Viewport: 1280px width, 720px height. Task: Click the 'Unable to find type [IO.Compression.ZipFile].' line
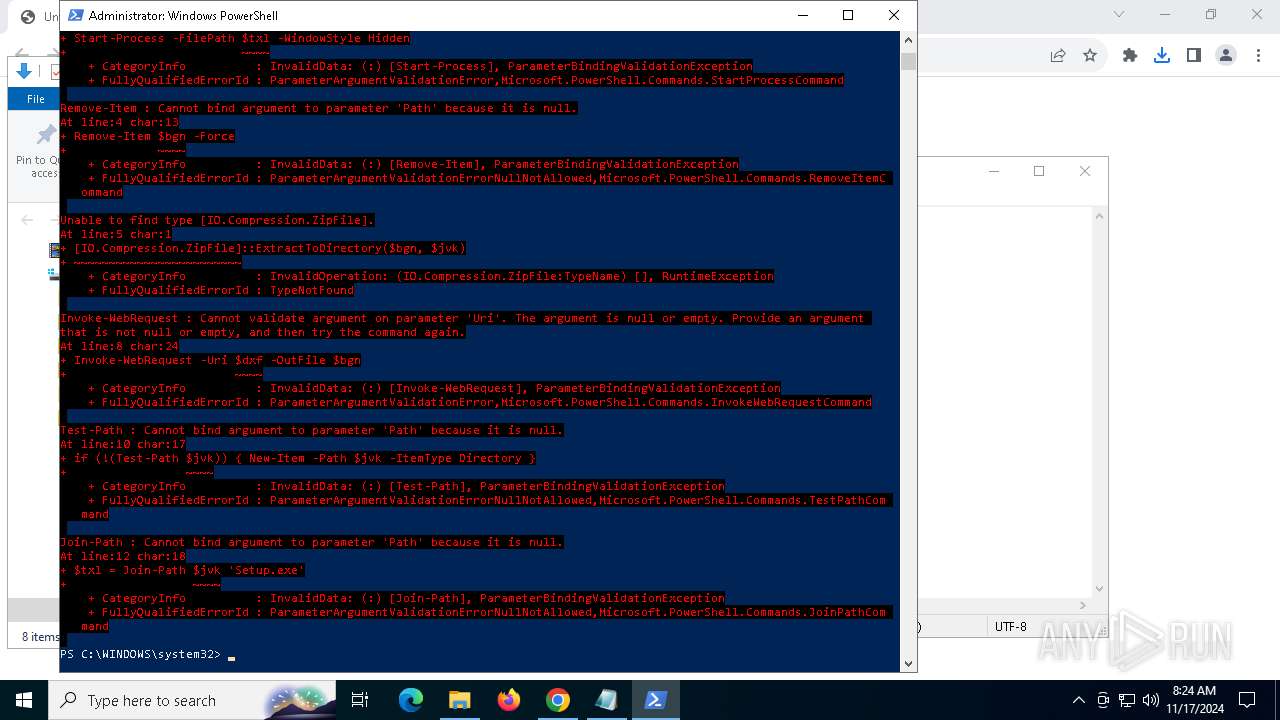coord(217,220)
